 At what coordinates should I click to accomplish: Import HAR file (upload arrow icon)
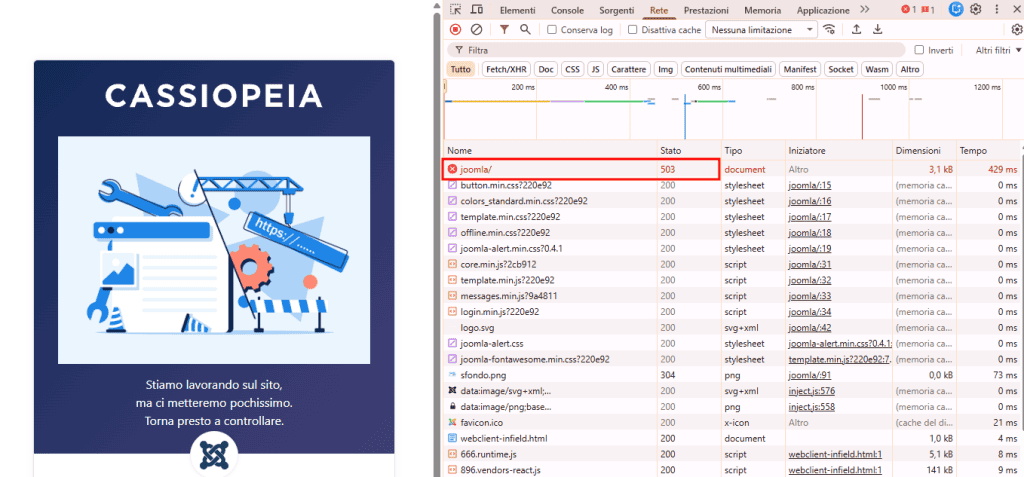[856, 29]
